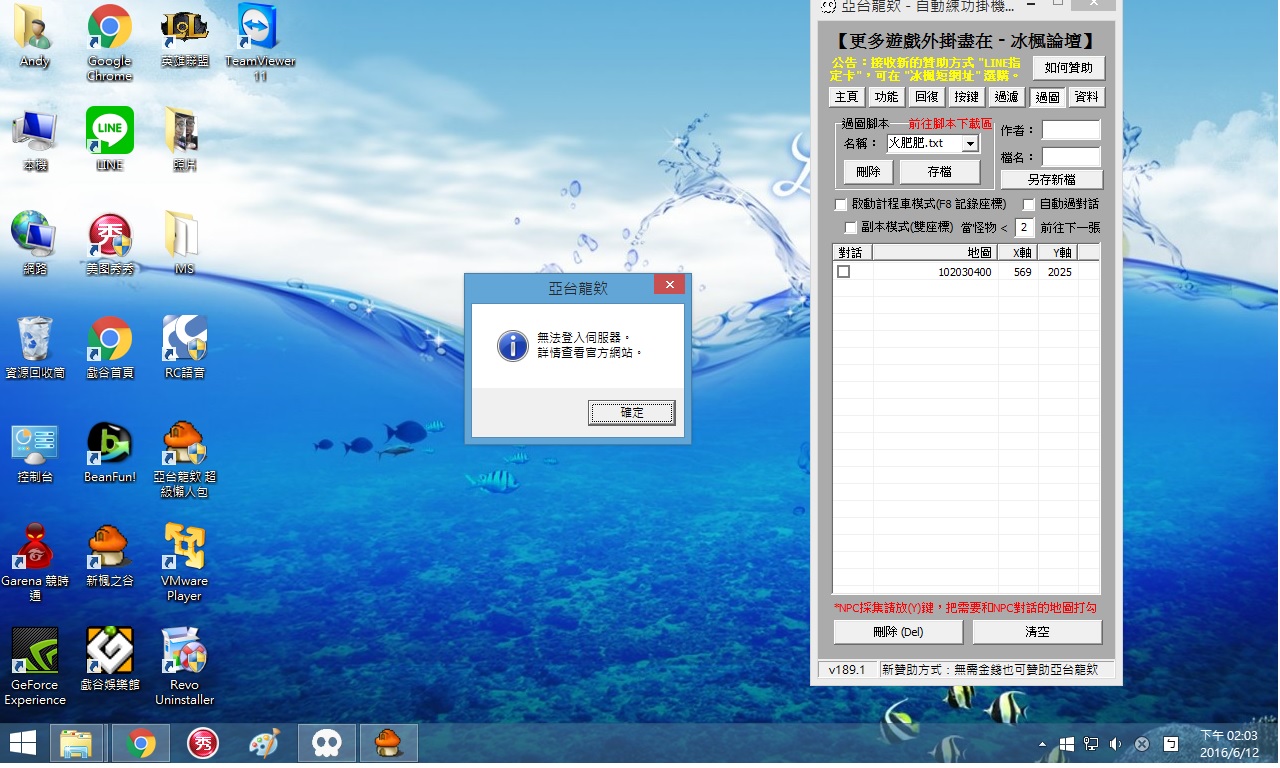This screenshot has height=768, width=1280.
Task: Switch to the 資料 tab
Action: pos(1087,97)
